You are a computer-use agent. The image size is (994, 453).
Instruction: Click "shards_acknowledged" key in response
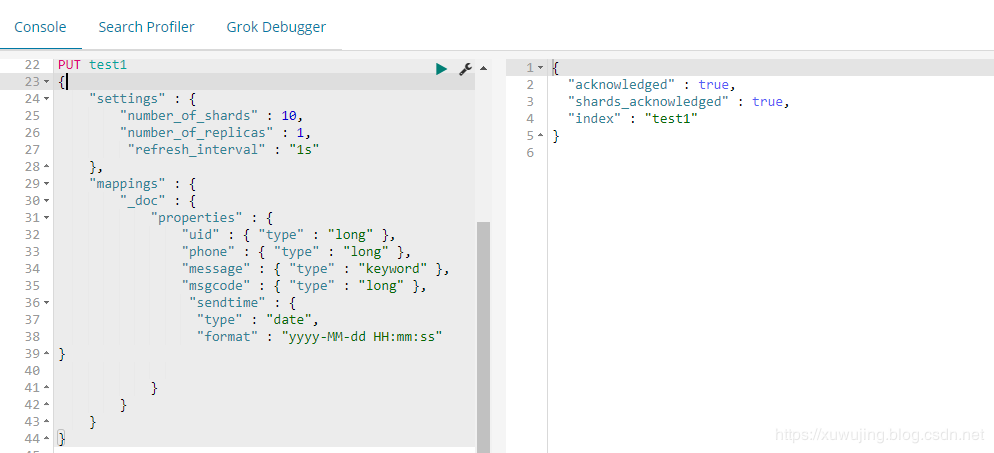click(649, 102)
